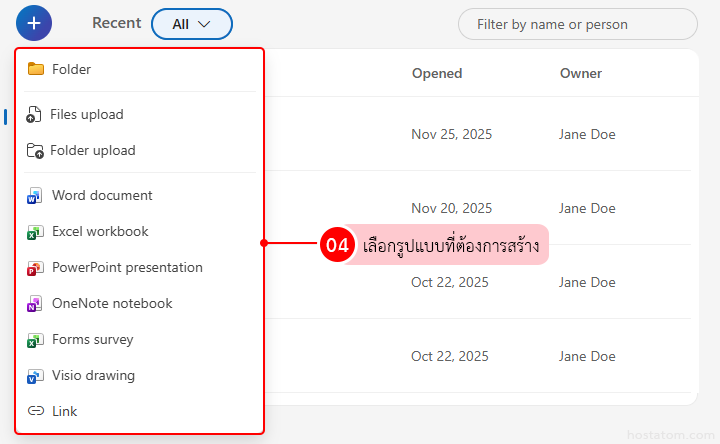Click the Nov 25, 2025 date cell
The width and height of the screenshot is (720, 444).
tap(451, 135)
